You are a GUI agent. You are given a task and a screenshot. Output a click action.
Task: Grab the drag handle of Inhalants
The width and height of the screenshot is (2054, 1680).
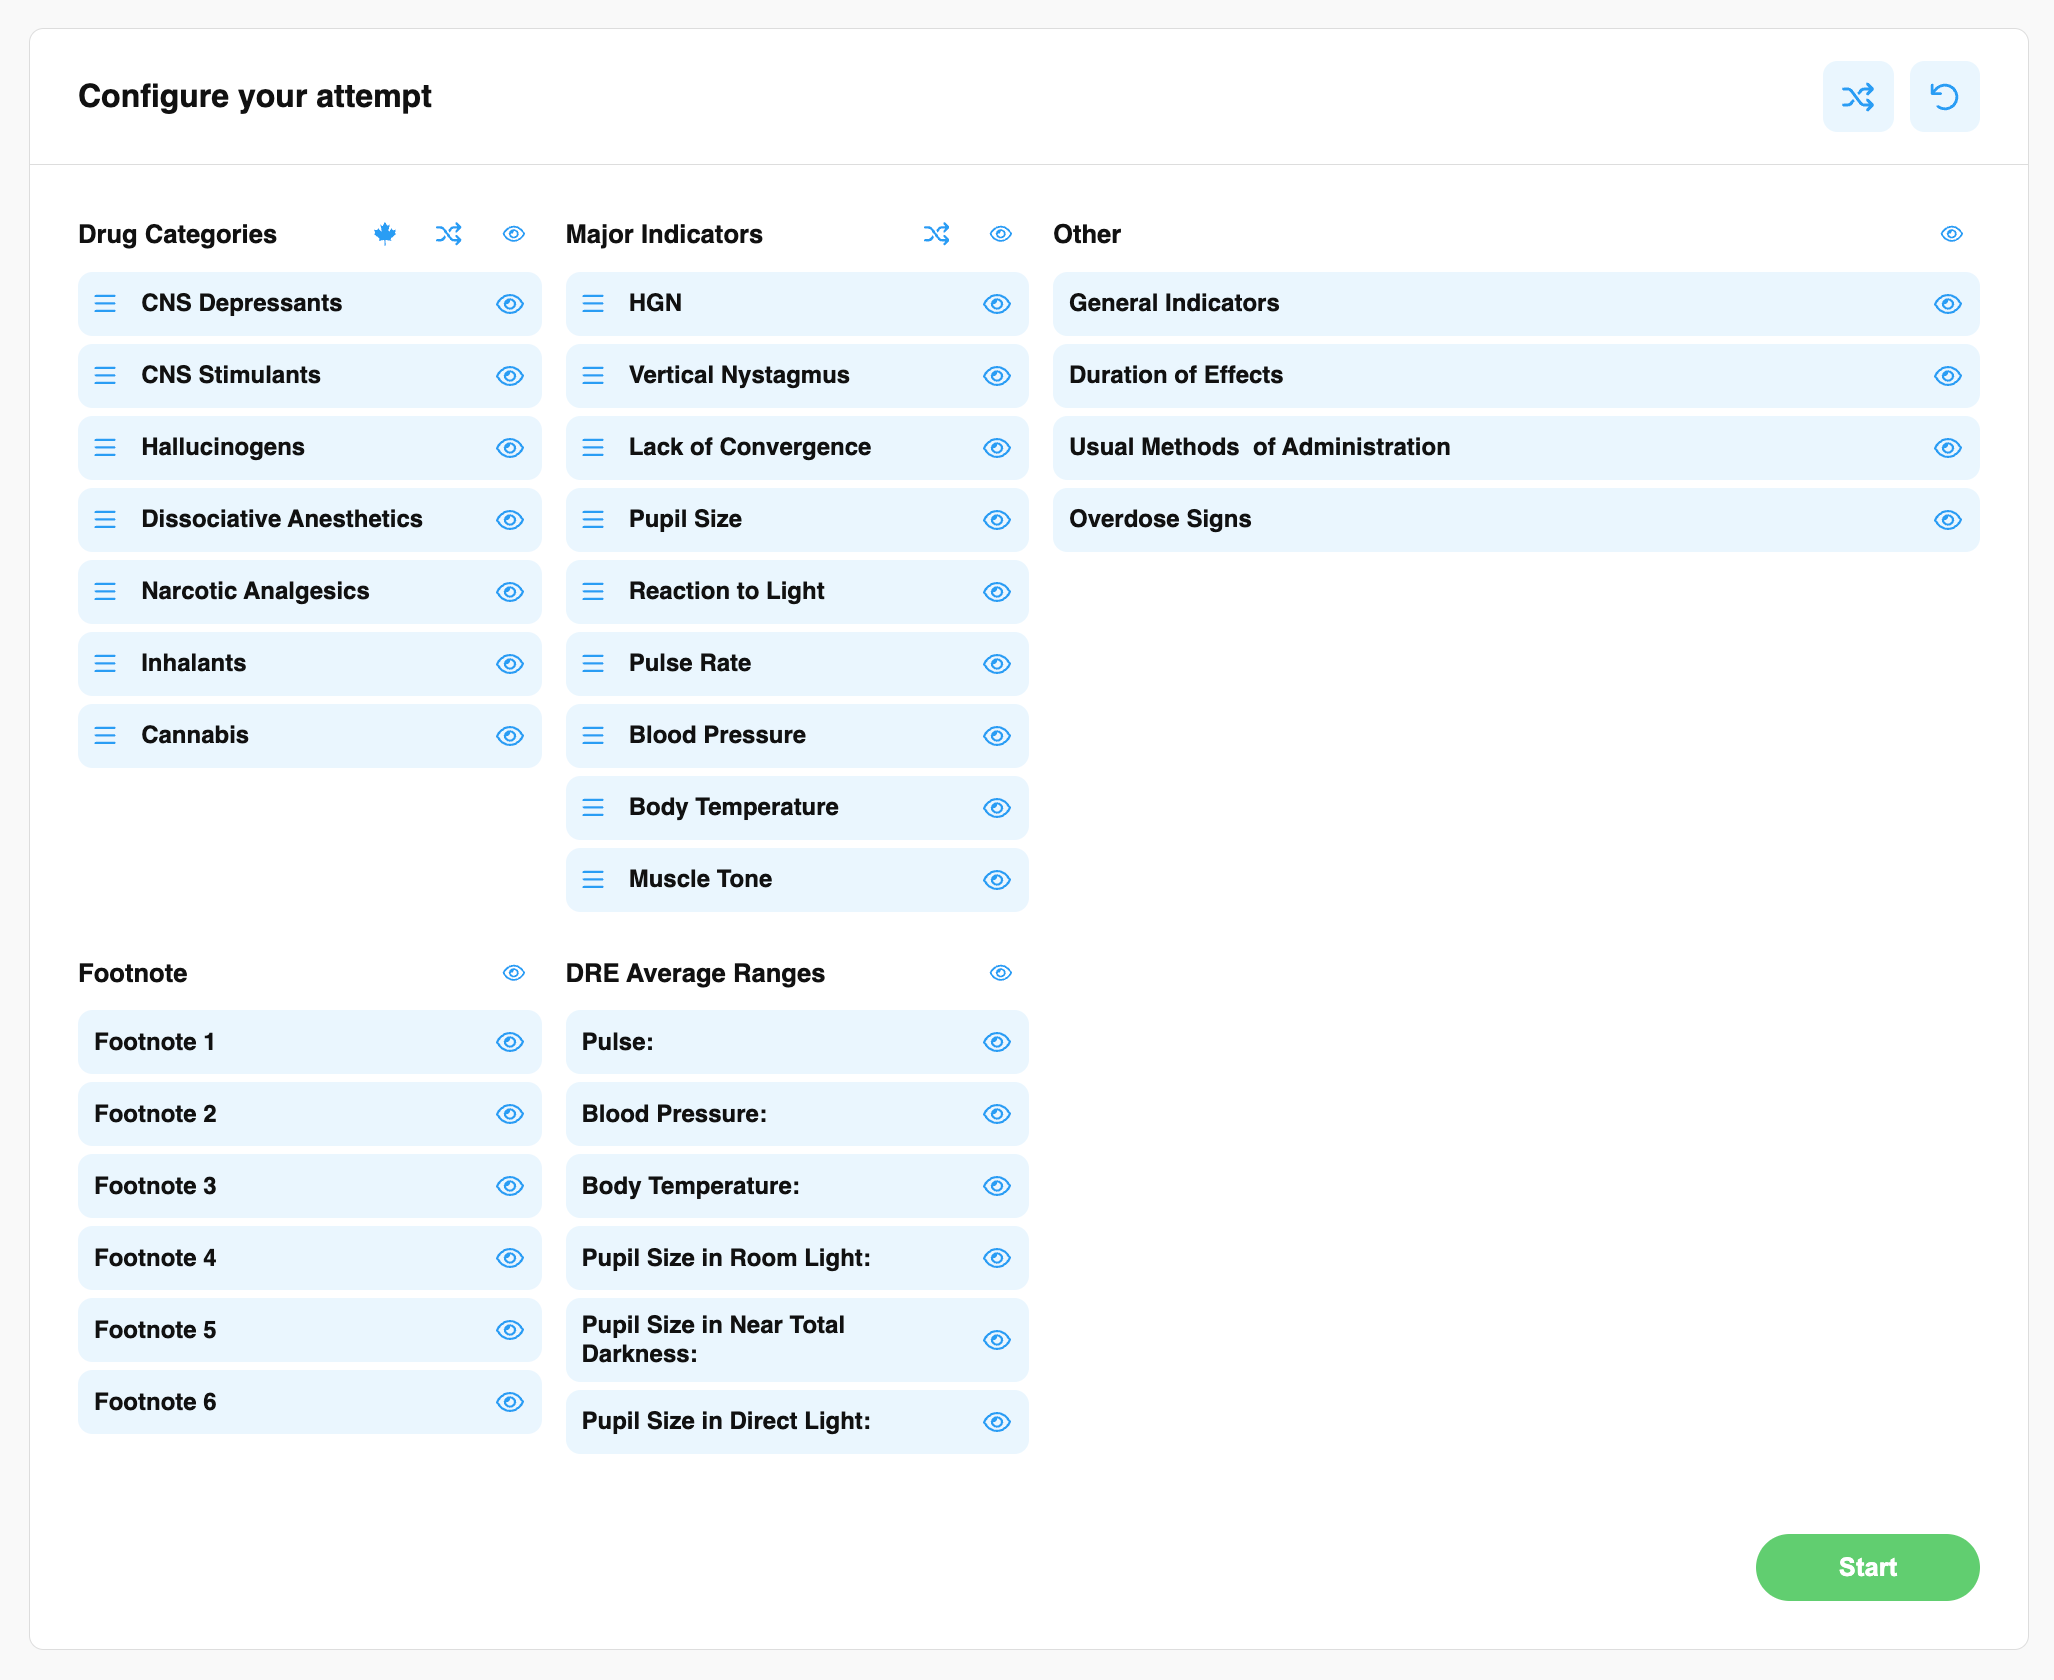[106, 663]
